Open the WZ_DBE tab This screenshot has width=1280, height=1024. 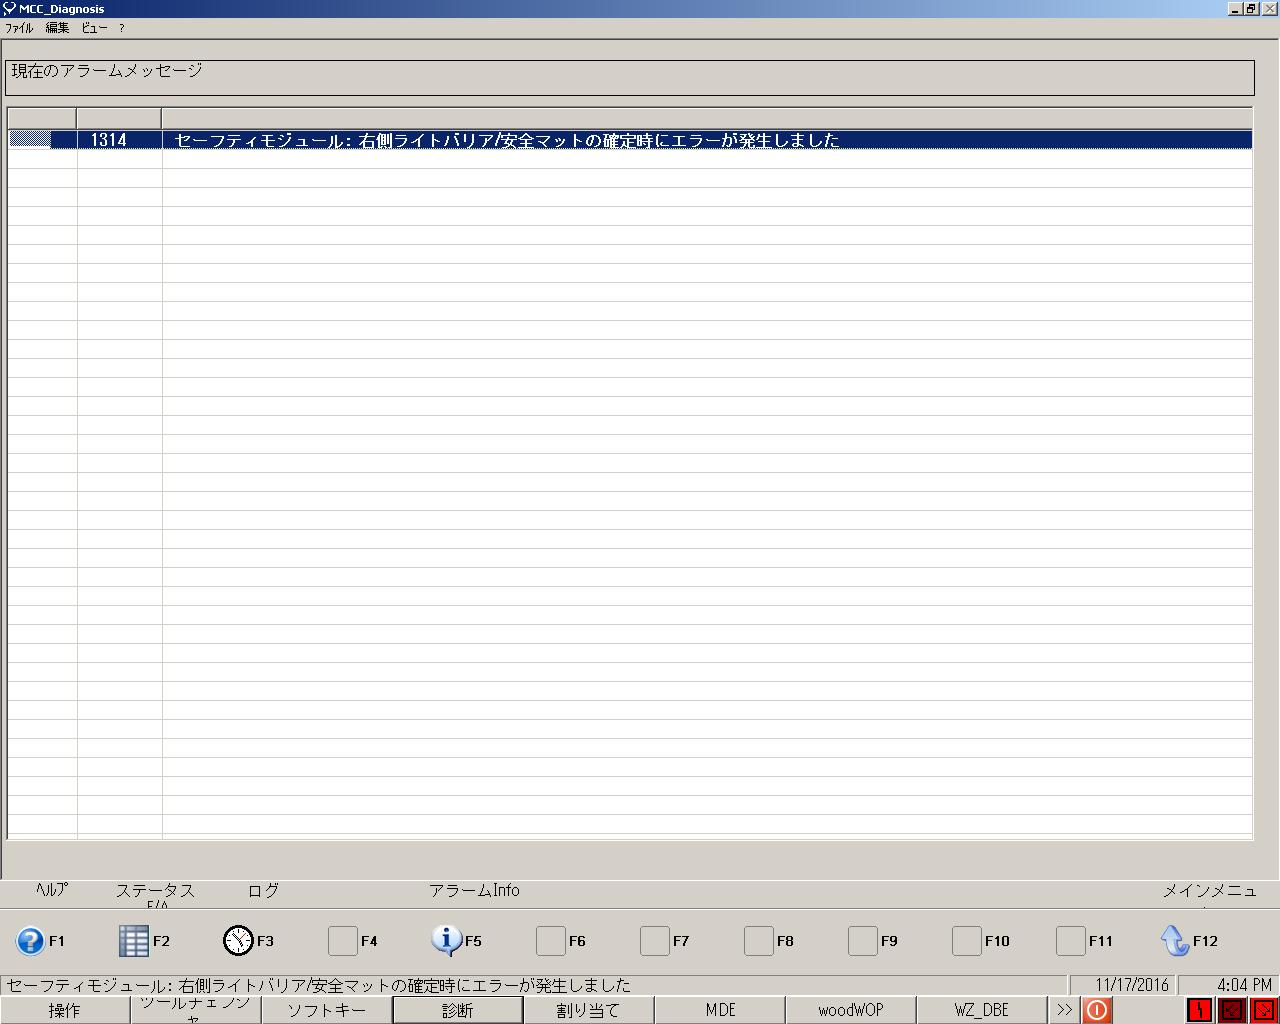tap(982, 1010)
